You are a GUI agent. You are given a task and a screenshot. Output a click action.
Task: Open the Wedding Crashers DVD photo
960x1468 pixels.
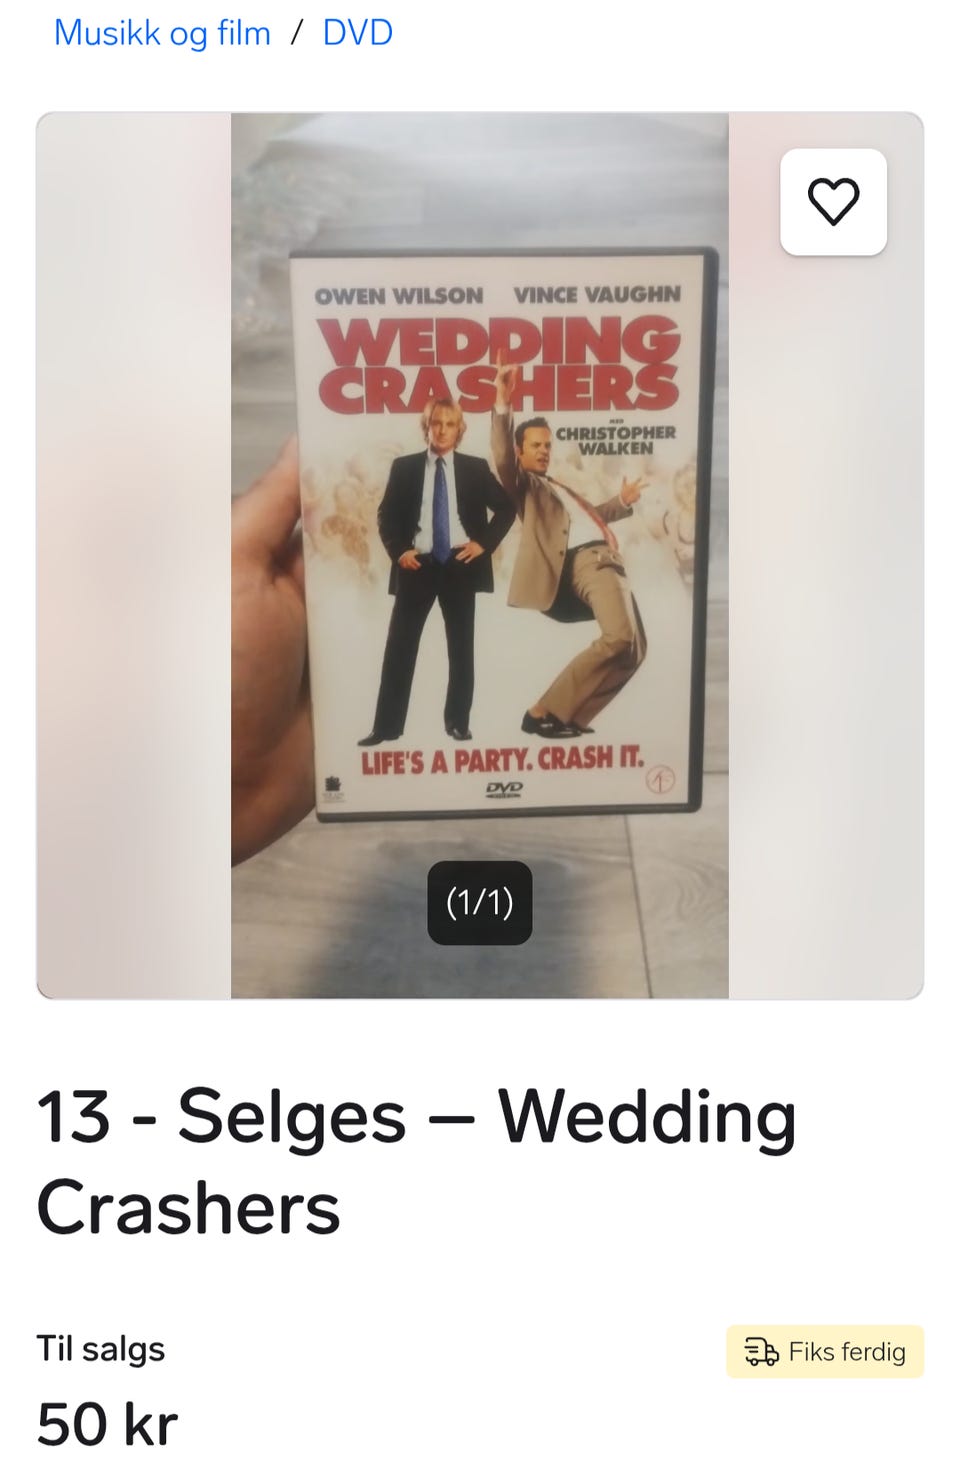tap(480, 555)
